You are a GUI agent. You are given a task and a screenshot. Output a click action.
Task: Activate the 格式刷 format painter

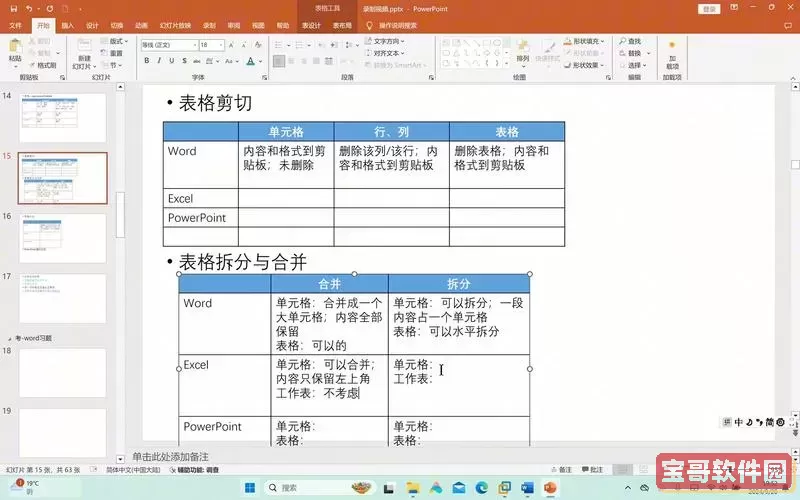click(x=43, y=65)
